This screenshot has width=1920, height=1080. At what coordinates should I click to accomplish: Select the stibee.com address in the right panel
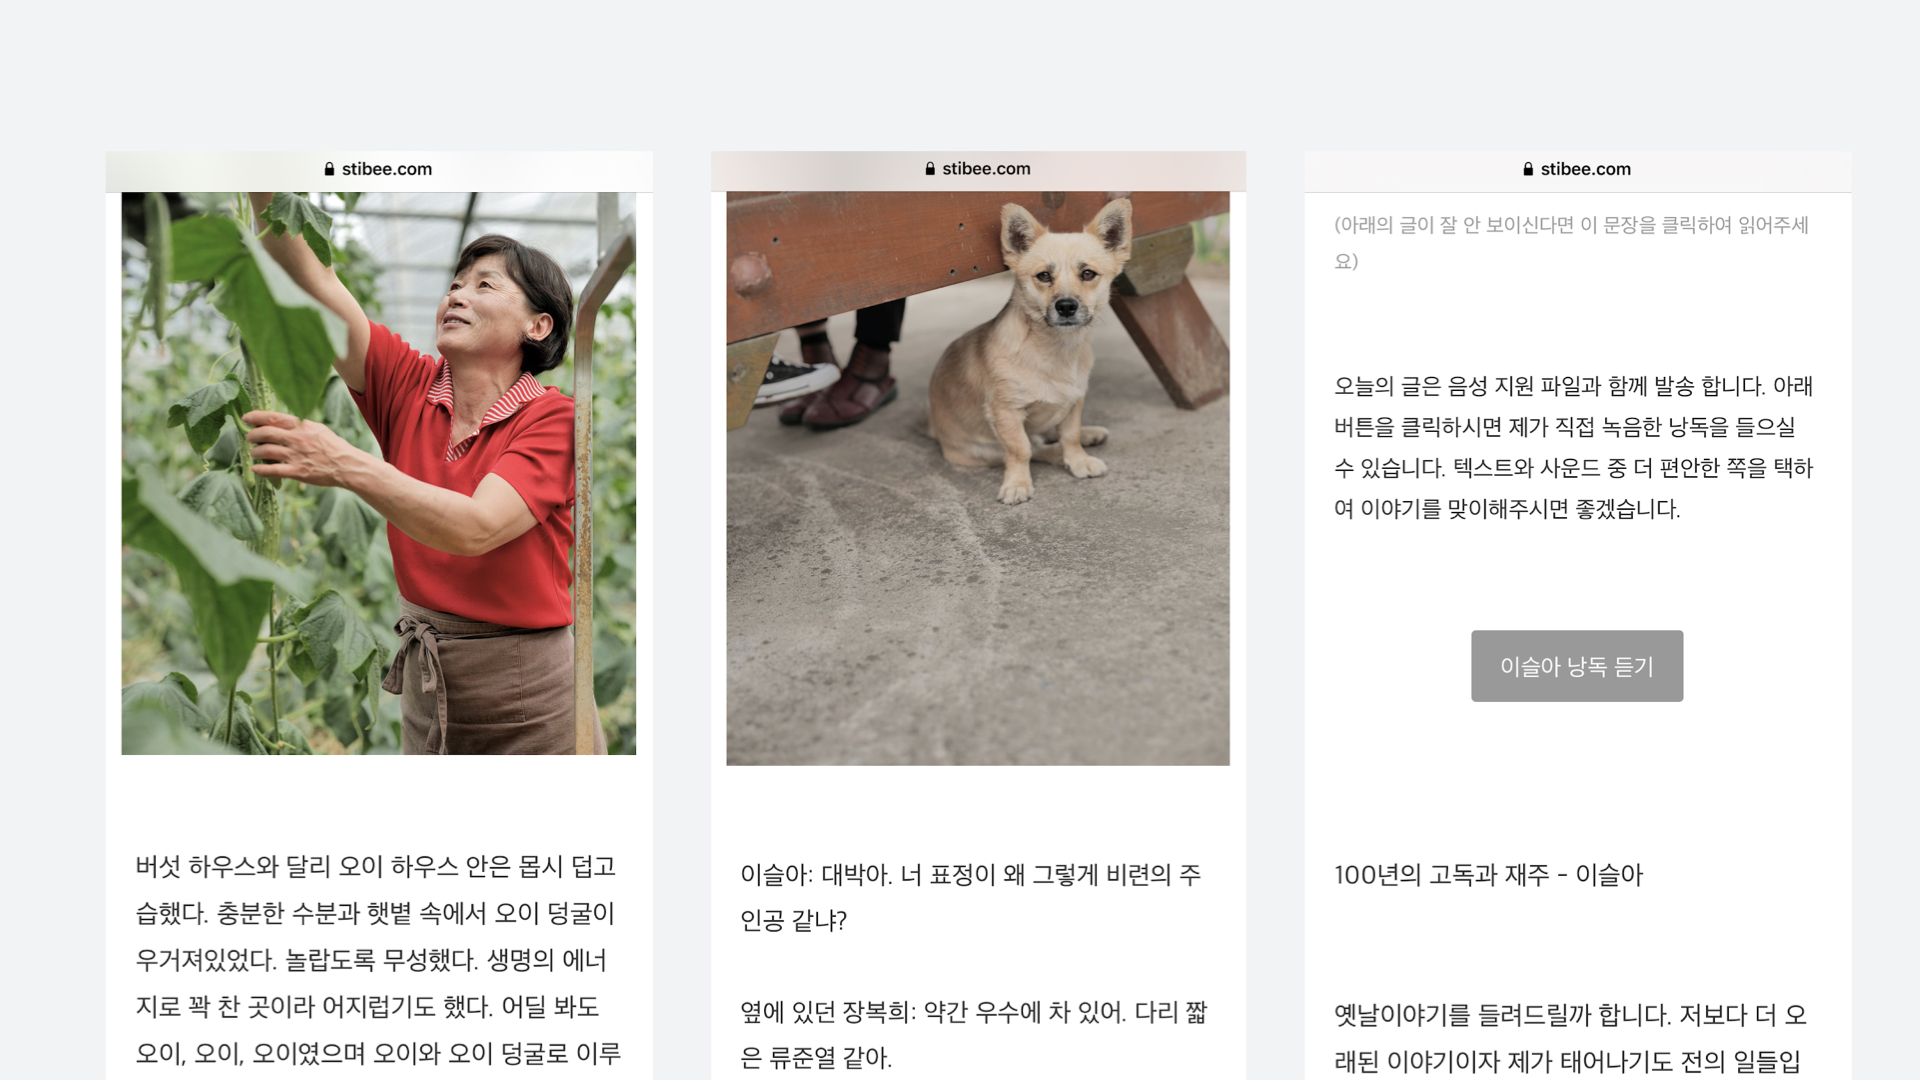[1586, 169]
